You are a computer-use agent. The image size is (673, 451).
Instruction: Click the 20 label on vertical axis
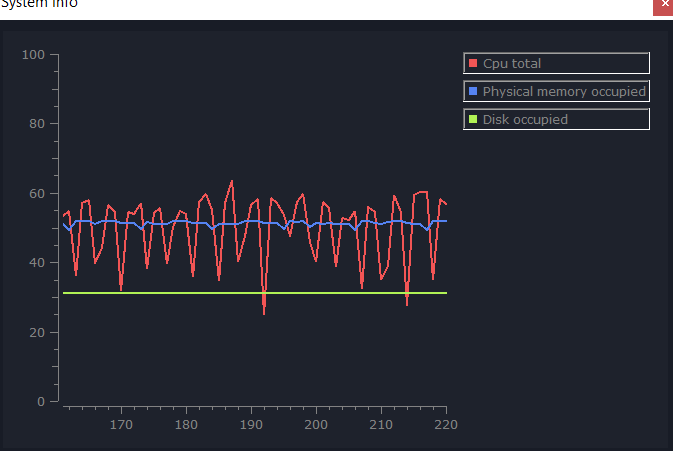click(38, 332)
